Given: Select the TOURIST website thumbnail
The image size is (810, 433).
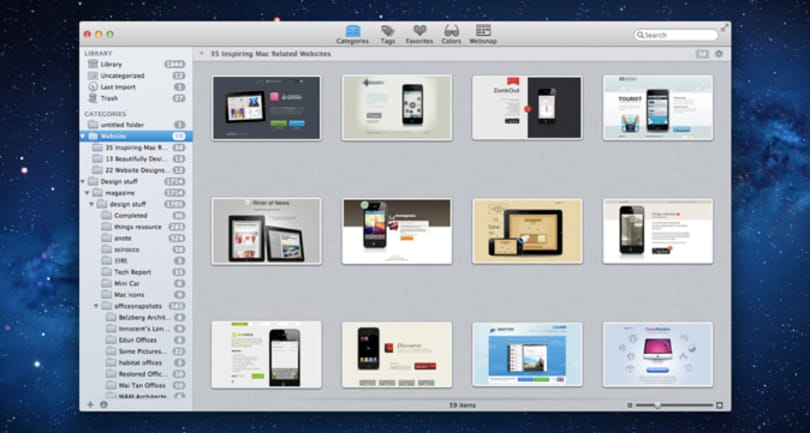Looking at the screenshot, I should click(658, 108).
